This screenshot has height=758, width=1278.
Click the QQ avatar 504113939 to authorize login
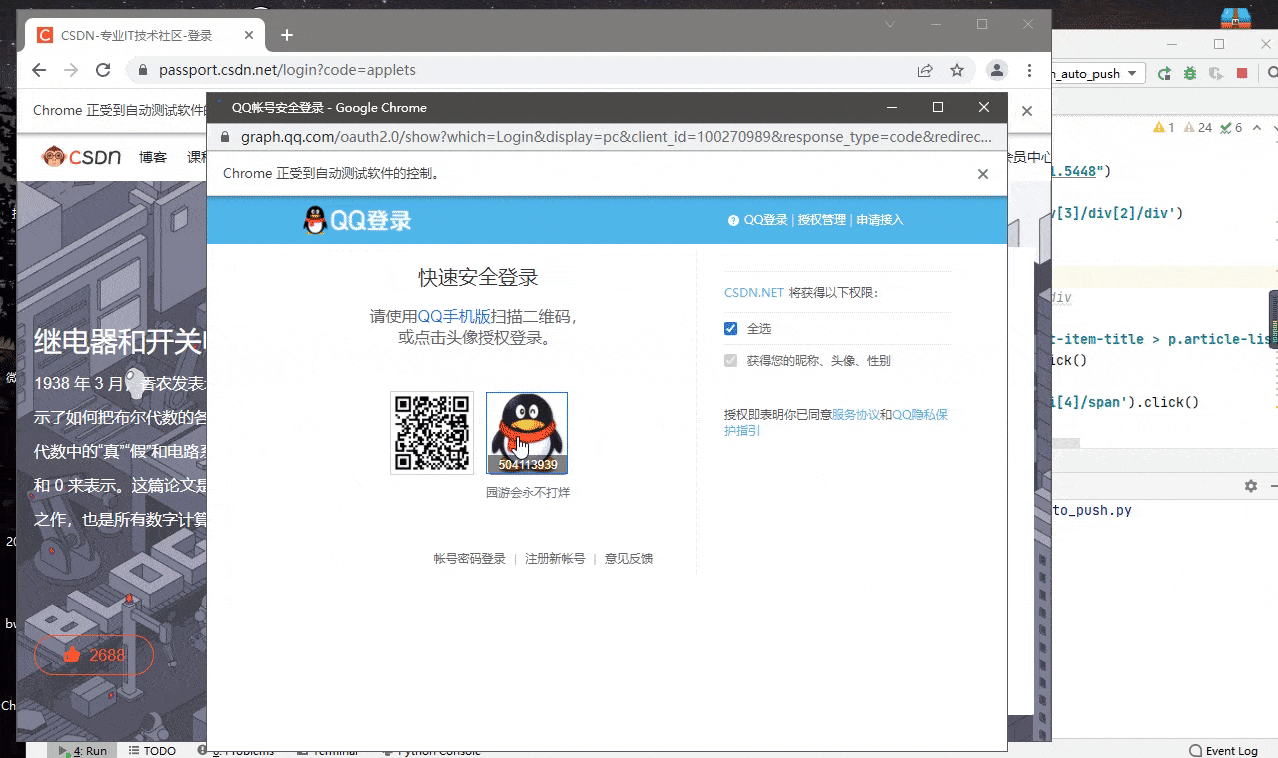[x=527, y=433]
